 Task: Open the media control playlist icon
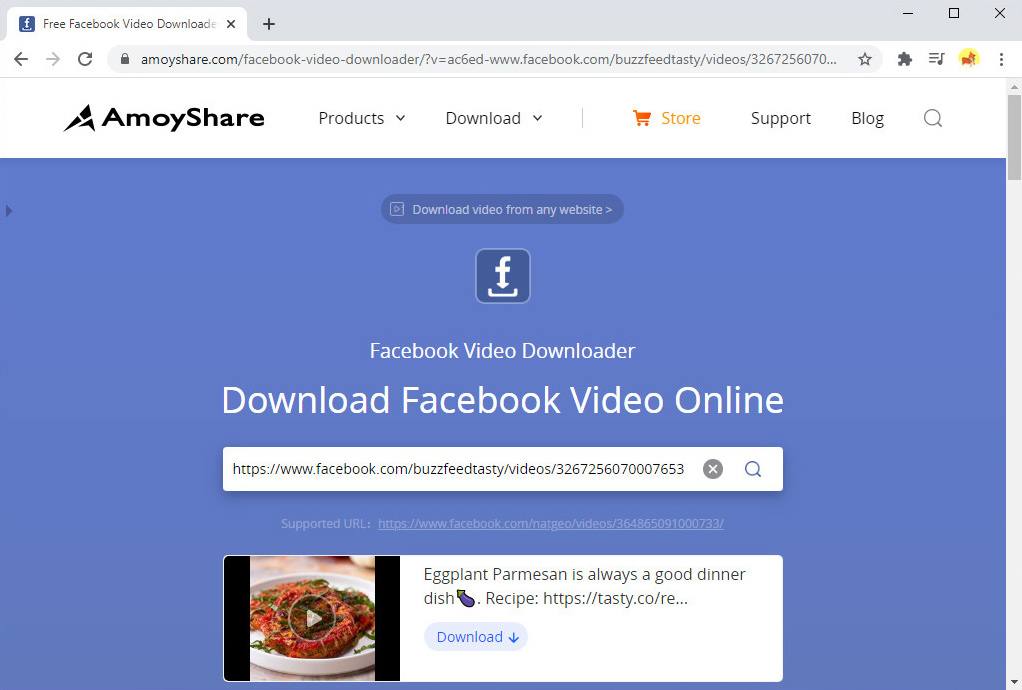point(937,59)
